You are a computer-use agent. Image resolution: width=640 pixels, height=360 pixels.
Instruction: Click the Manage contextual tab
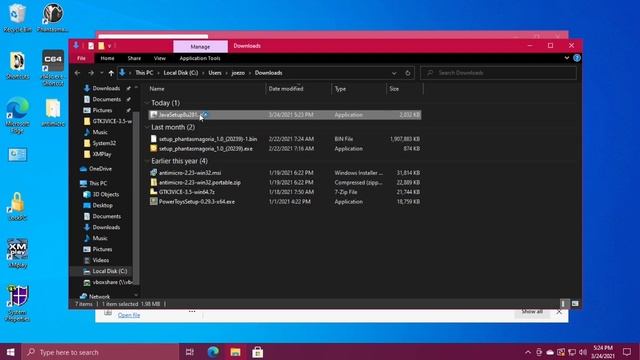pos(200,47)
